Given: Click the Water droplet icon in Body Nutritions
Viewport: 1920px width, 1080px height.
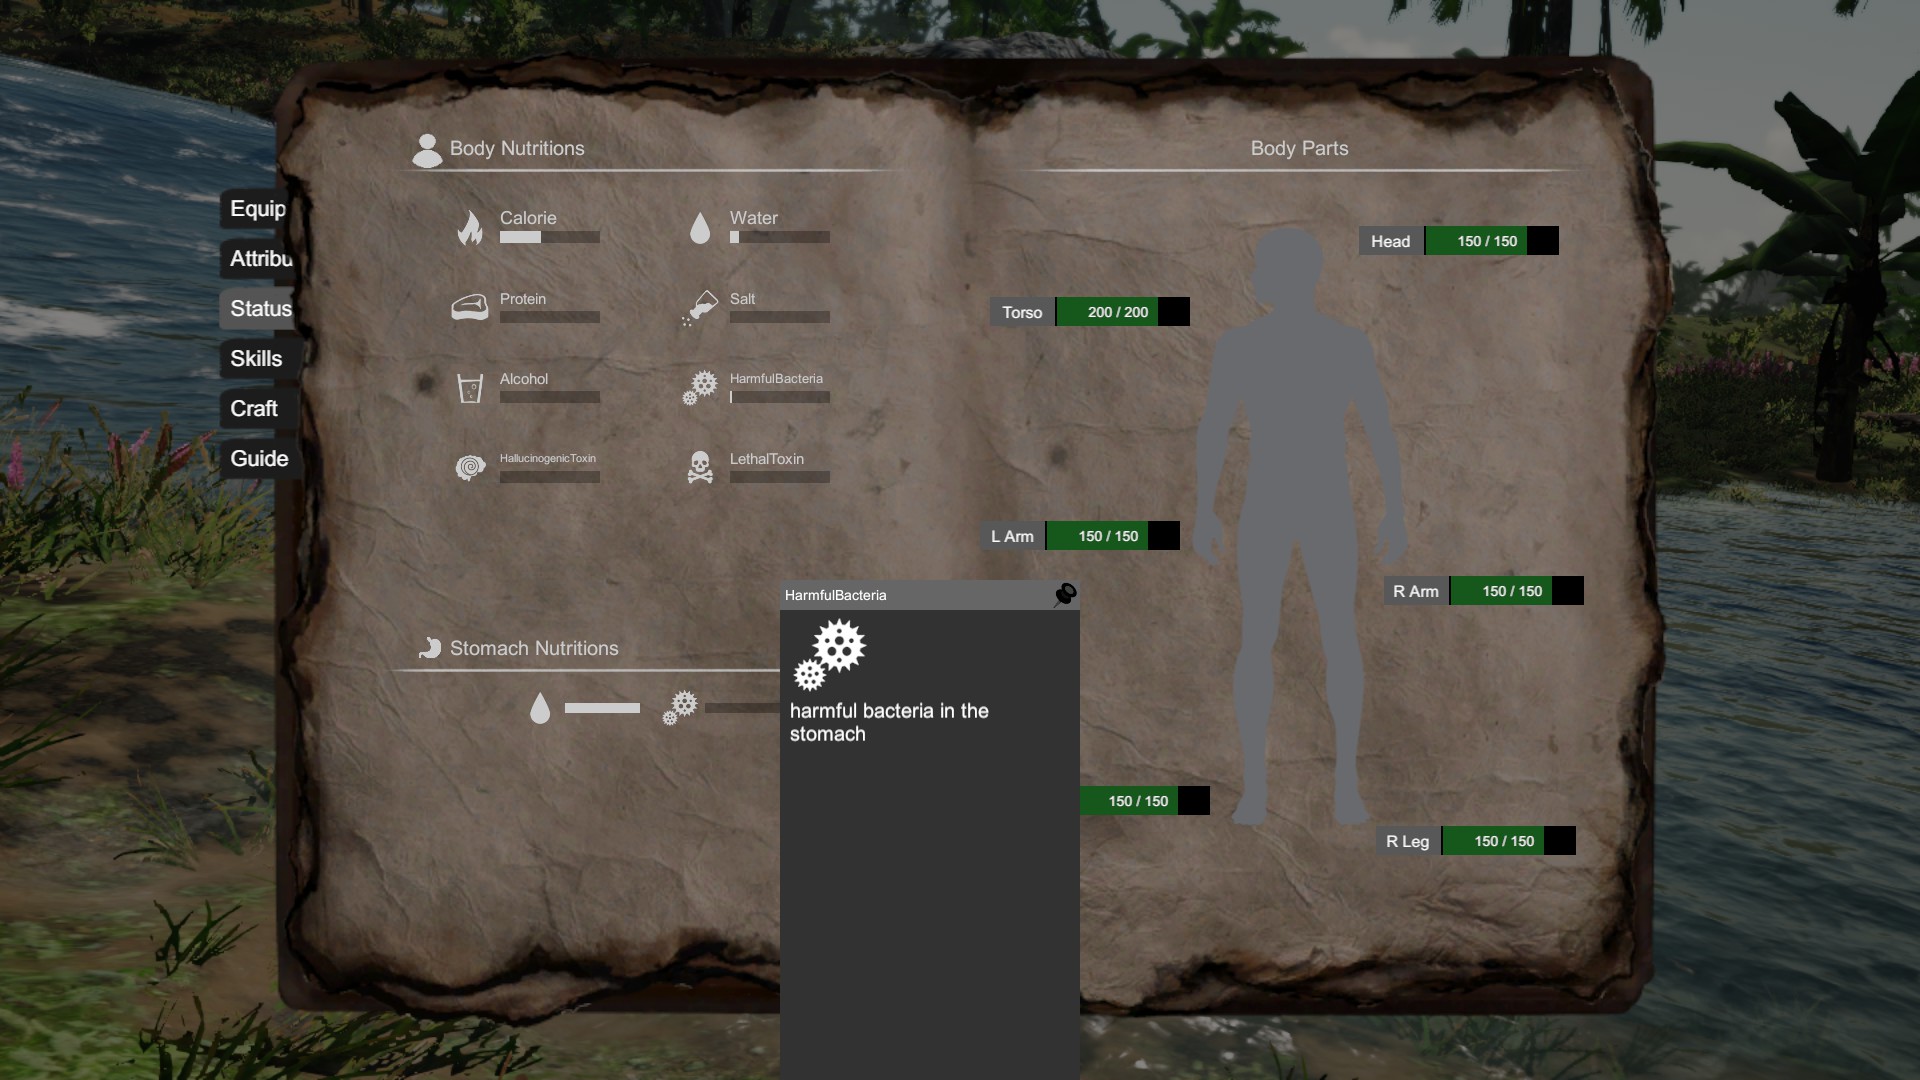Looking at the screenshot, I should point(700,228).
